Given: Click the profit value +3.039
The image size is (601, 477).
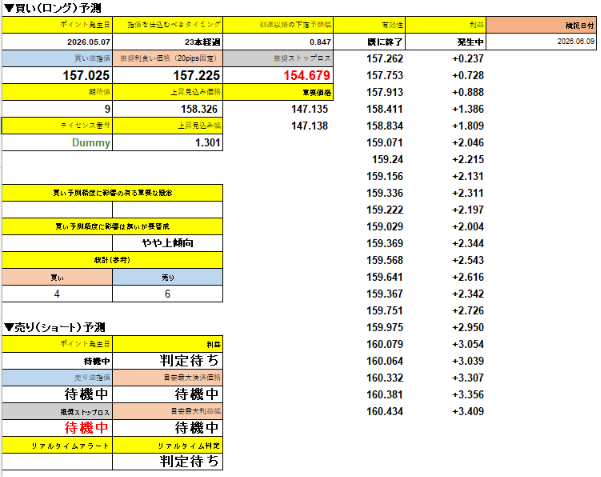Looking at the screenshot, I should [x=468, y=361].
